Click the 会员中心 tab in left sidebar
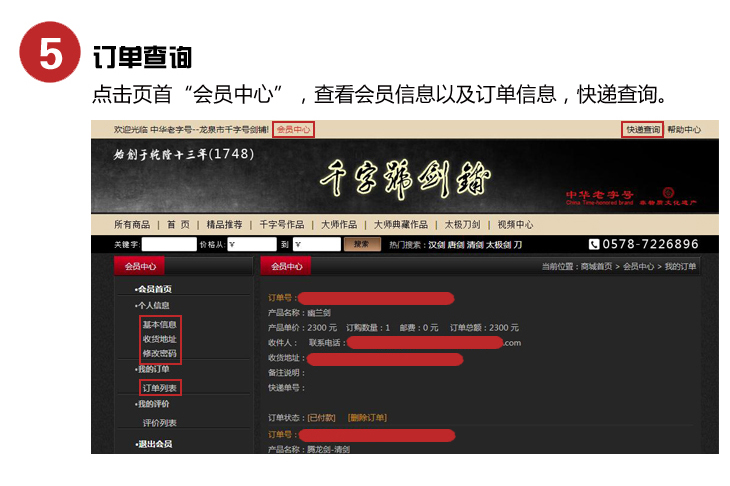 tap(140, 266)
